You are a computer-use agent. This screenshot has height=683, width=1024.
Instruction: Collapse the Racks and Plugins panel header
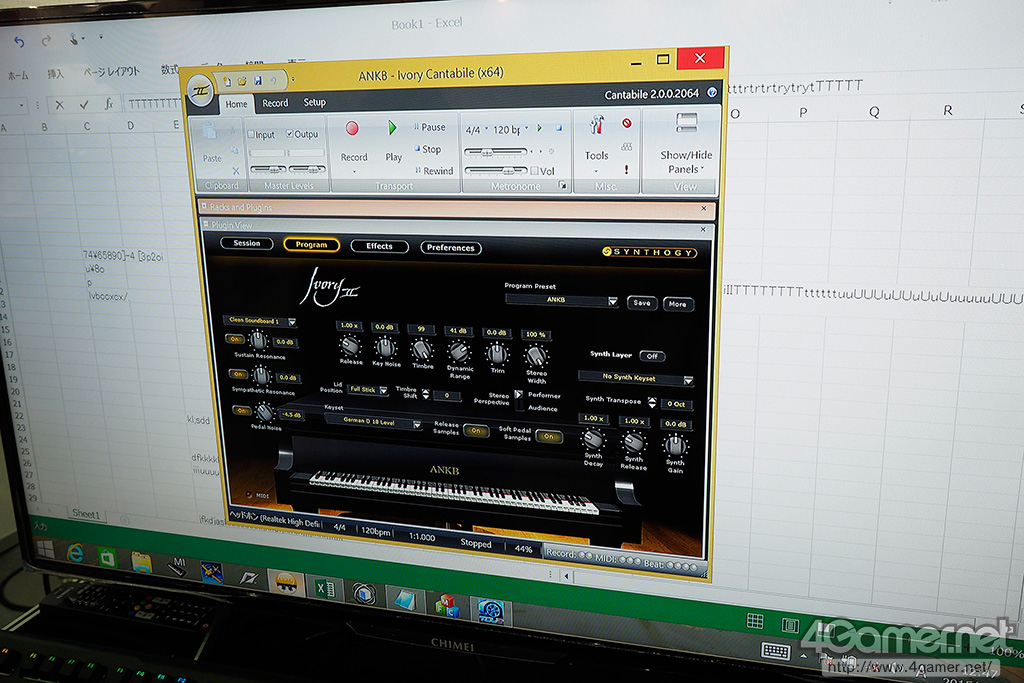tap(204, 206)
